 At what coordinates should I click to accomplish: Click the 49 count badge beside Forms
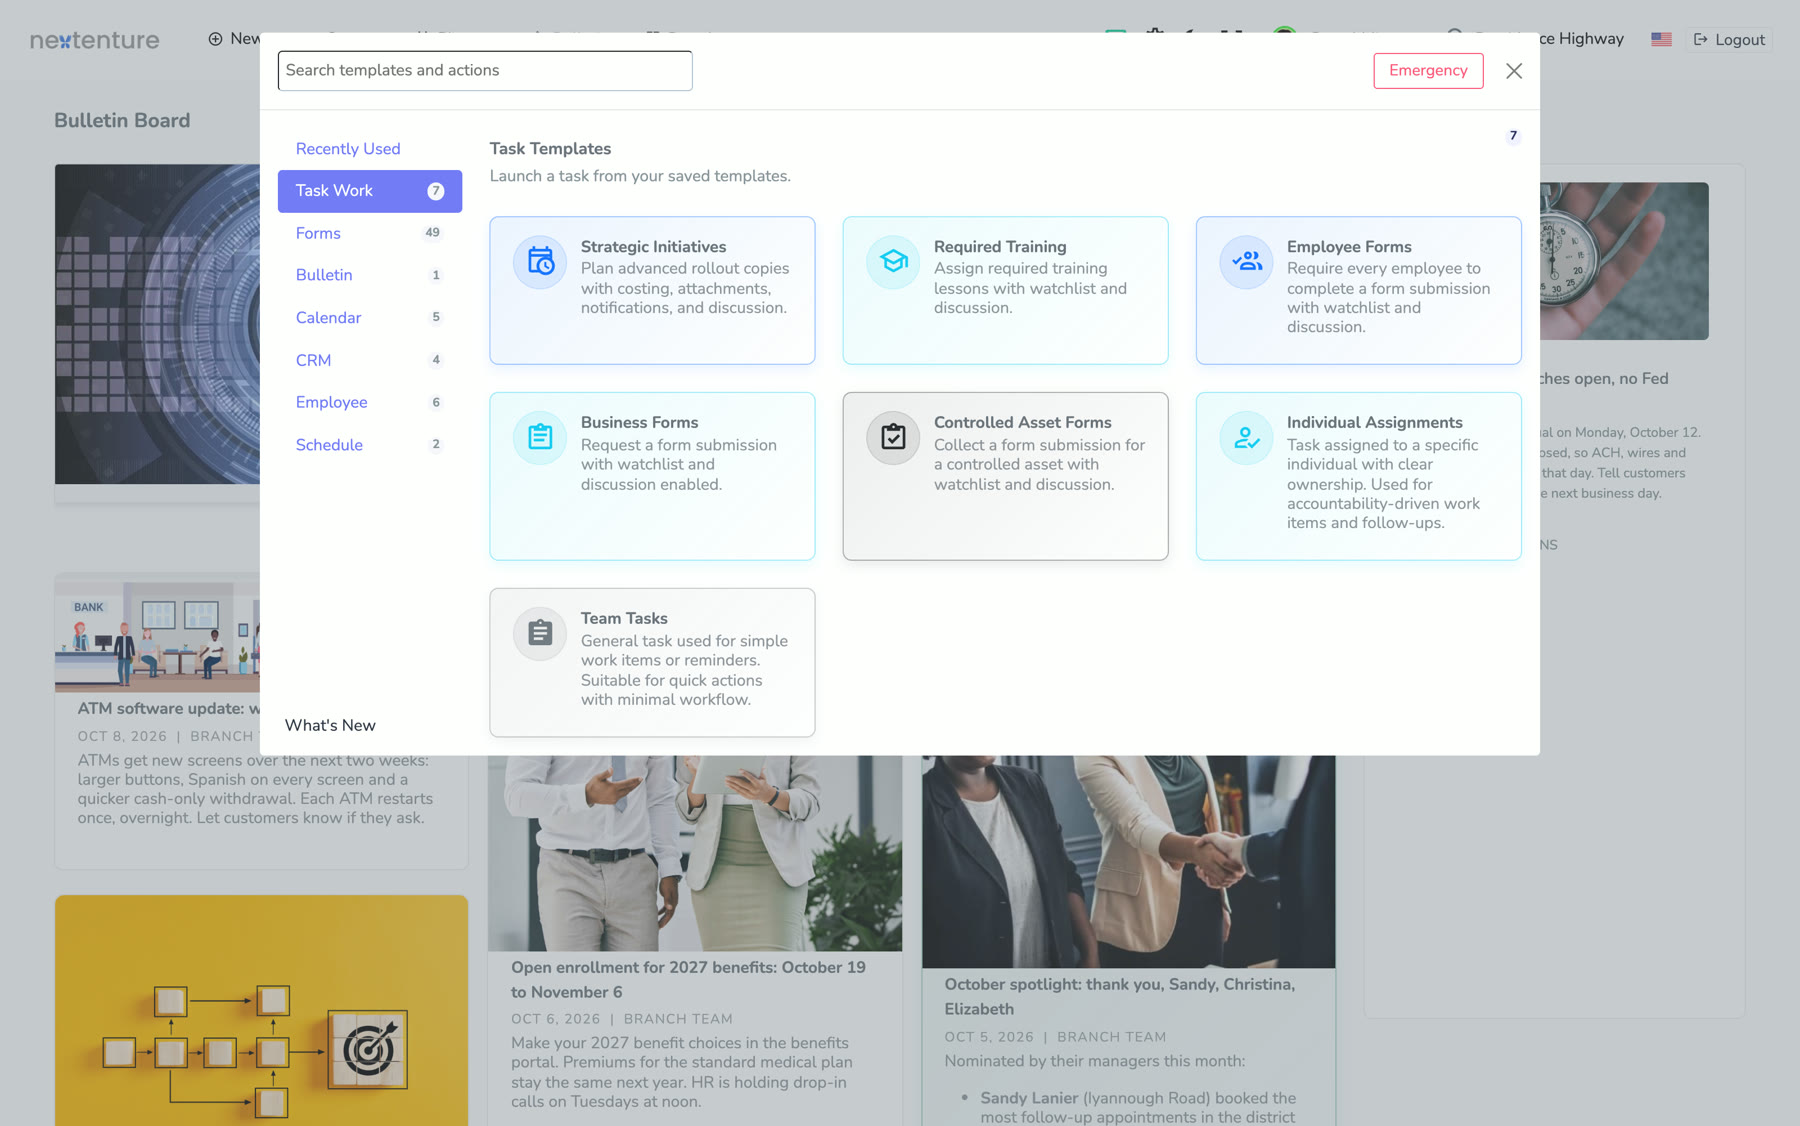tap(432, 233)
